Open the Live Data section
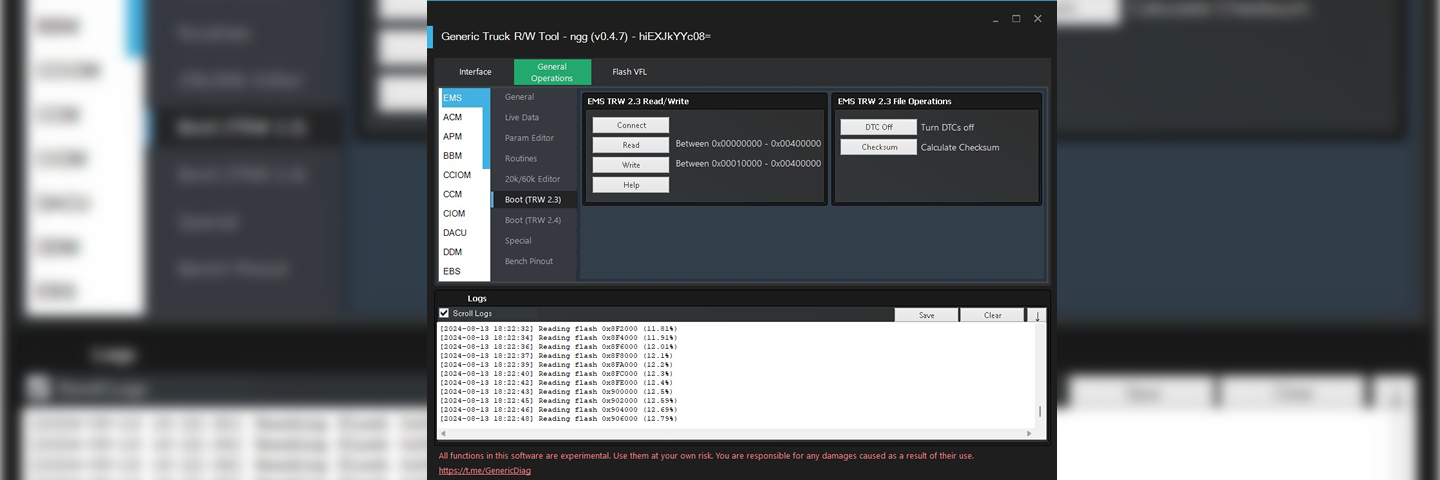 click(x=521, y=118)
